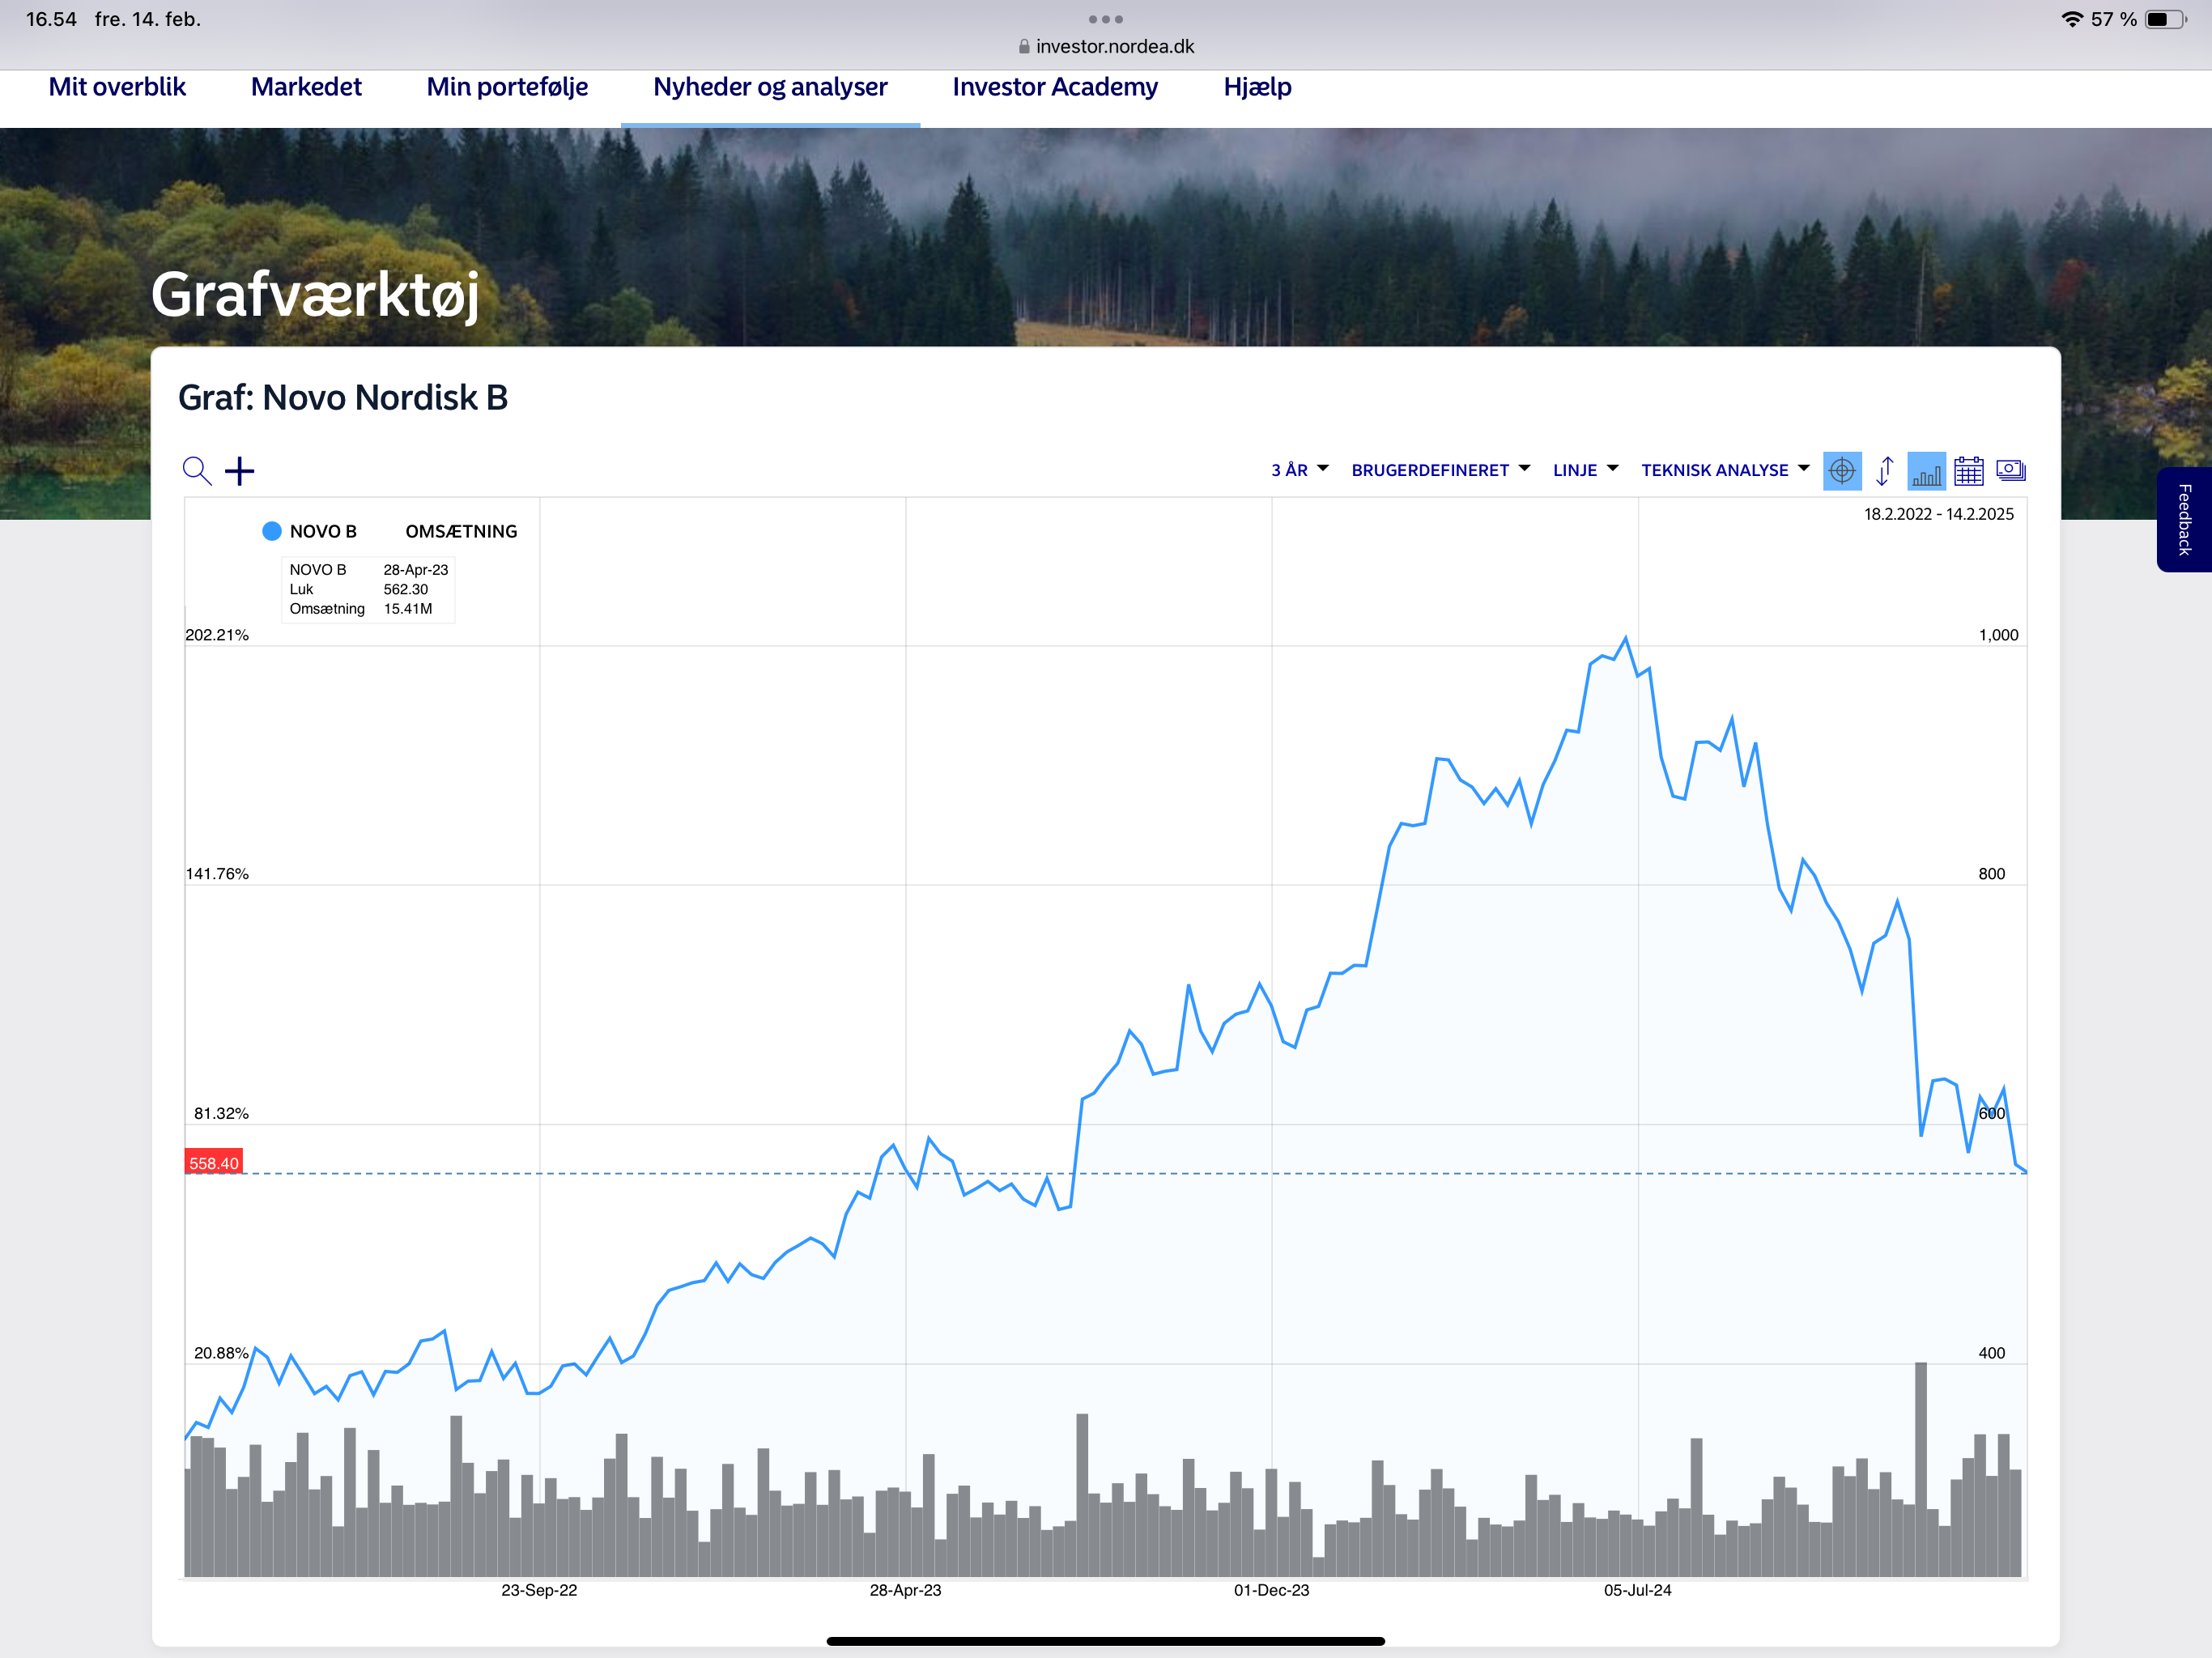Add a comparison with the plus icon
The height and width of the screenshot is (1658, 2212).
pyautogui.click(x=240, y=470)
